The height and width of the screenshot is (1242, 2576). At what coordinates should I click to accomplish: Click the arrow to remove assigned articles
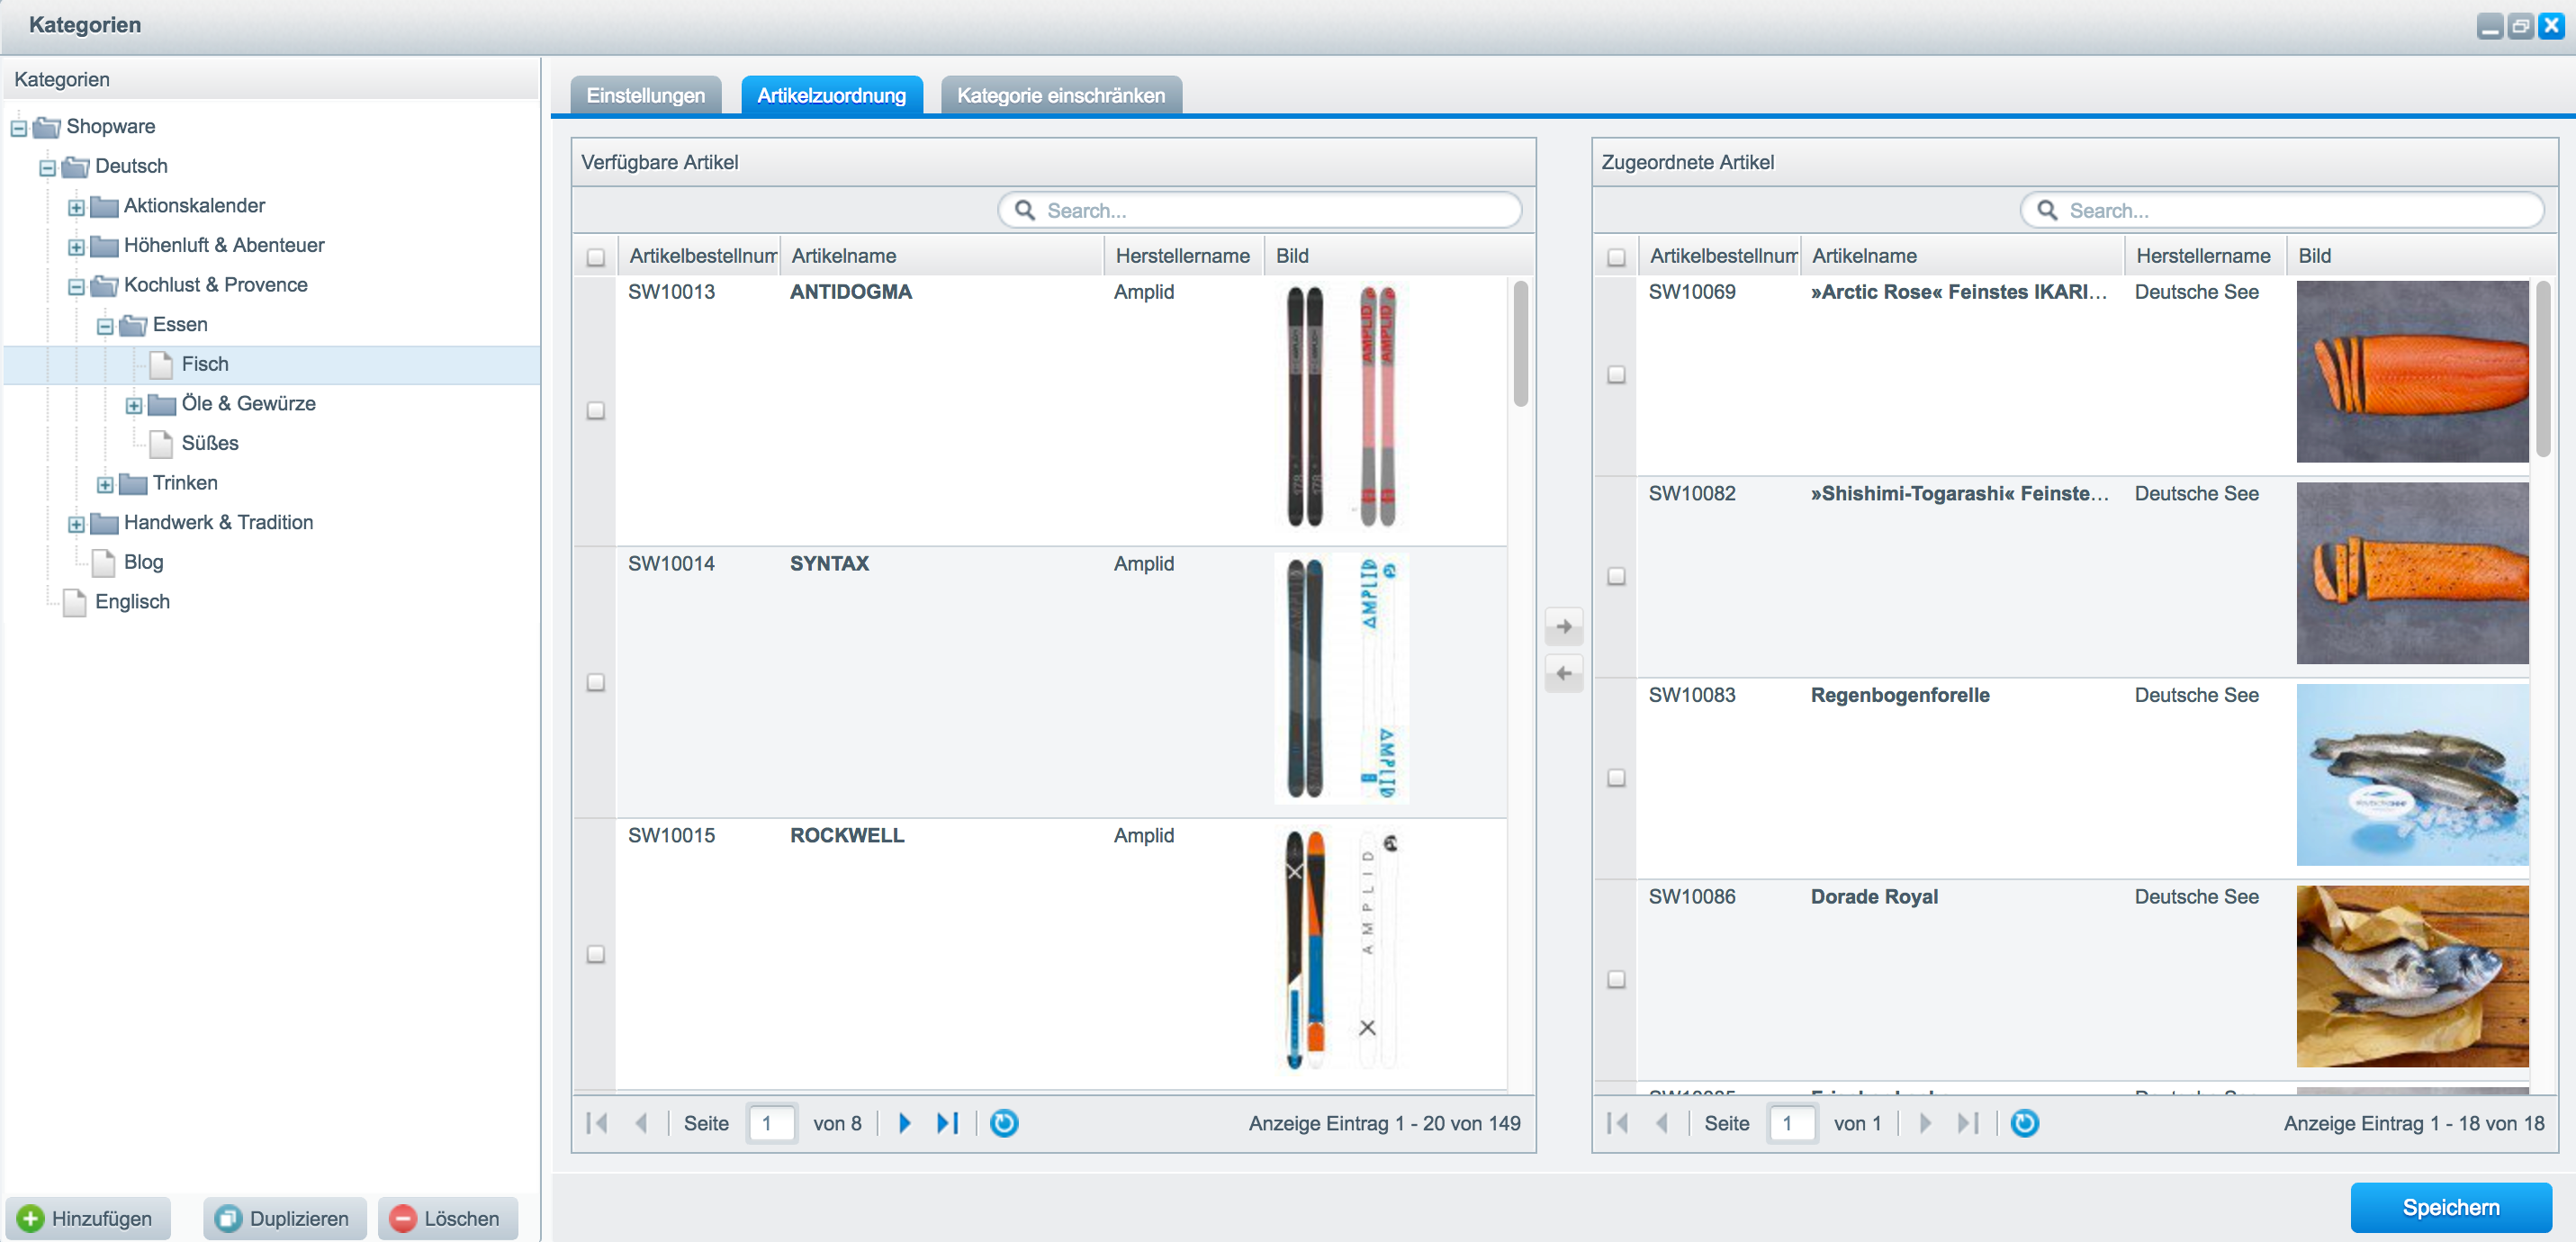[1564, 673]
